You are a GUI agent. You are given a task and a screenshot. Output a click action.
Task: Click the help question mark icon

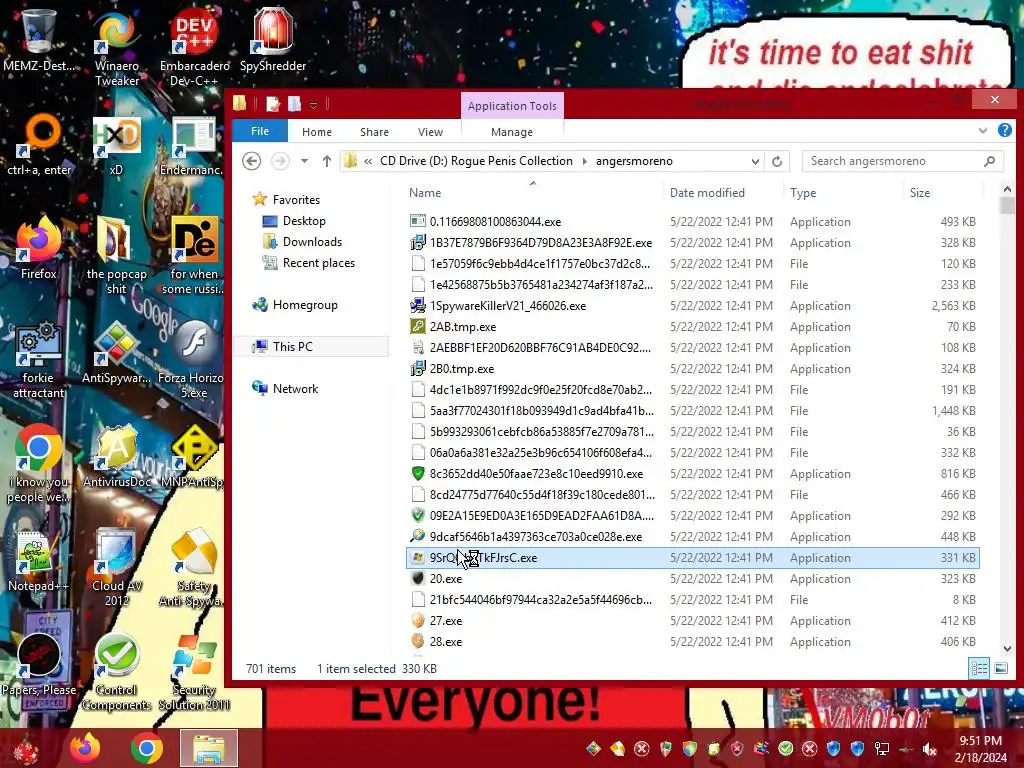[x=1004, y=131]
